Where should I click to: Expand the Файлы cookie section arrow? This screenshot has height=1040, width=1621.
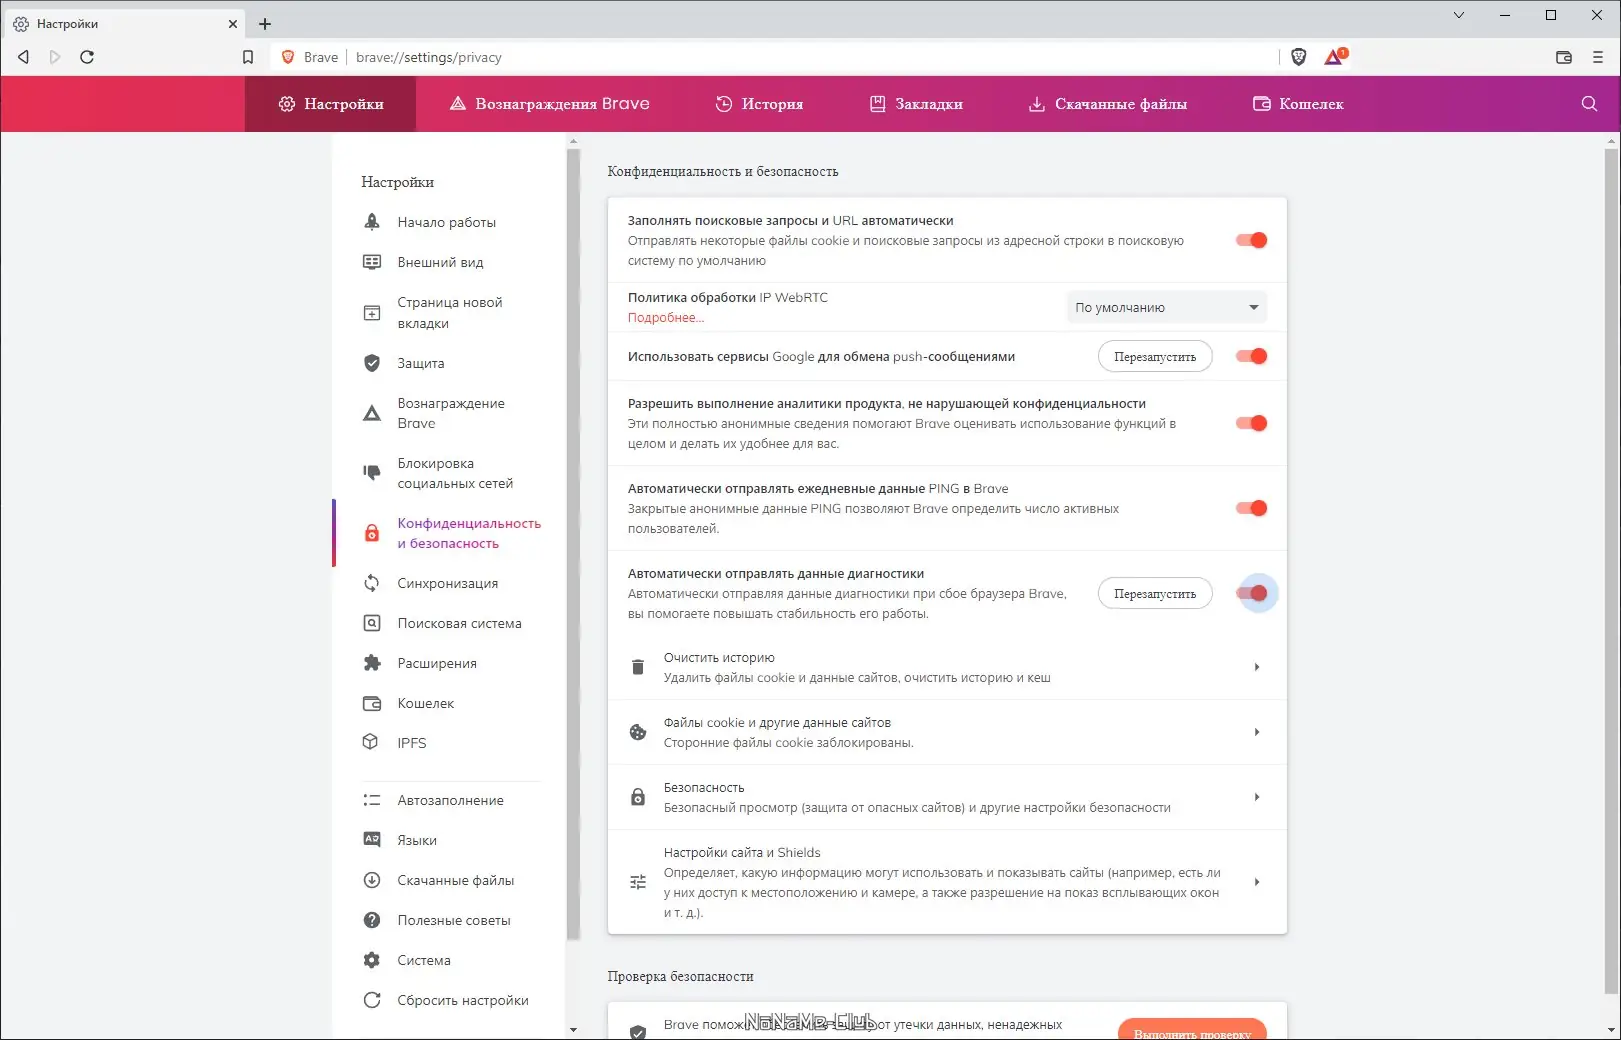click(x=1257, y=732)
